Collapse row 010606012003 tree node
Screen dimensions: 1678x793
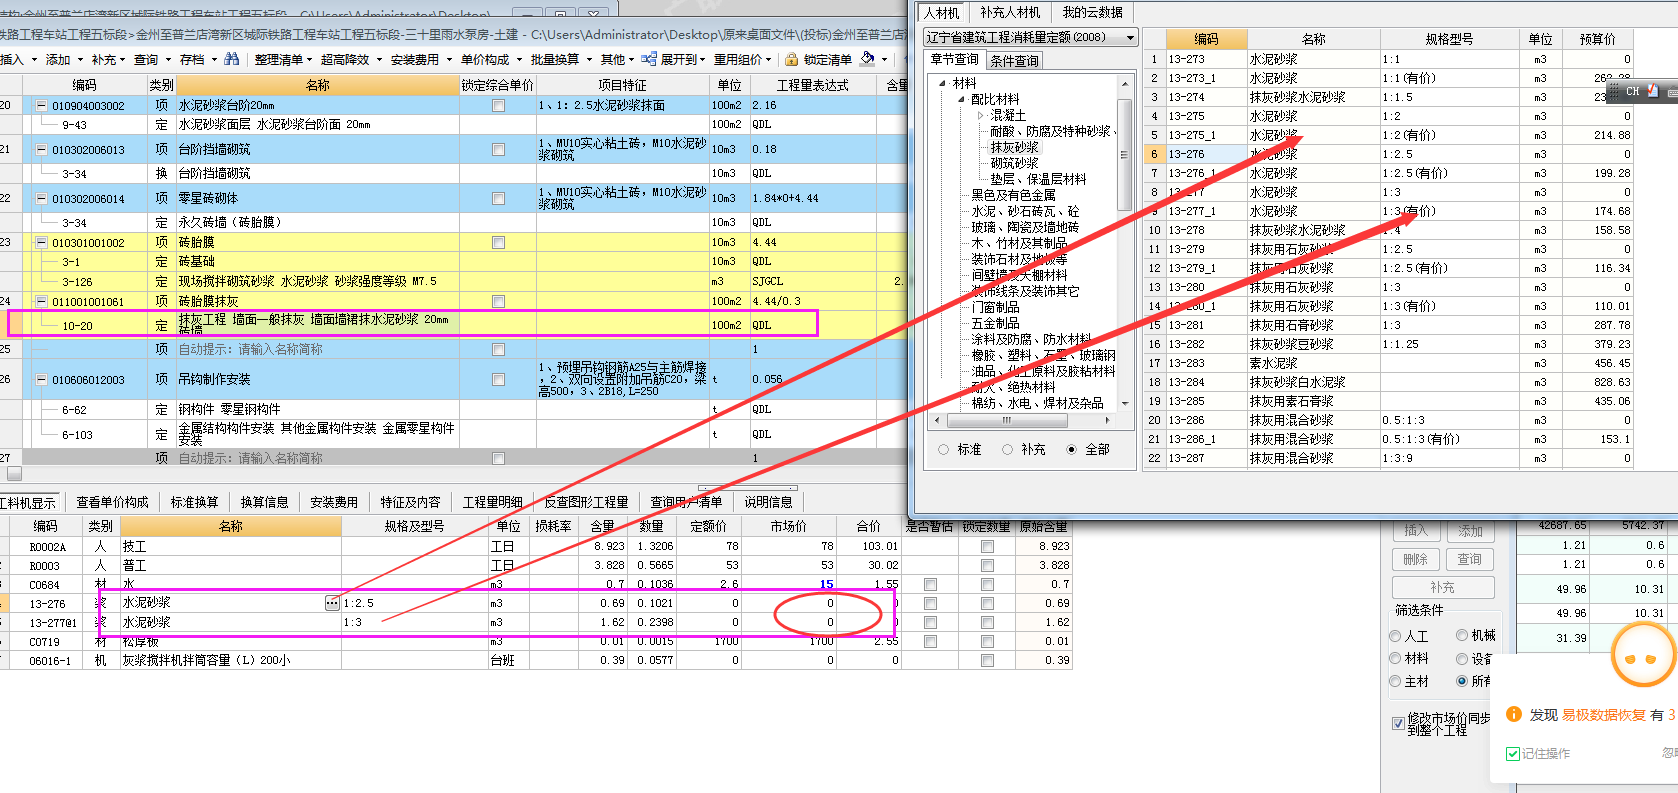tap(42, 379)
